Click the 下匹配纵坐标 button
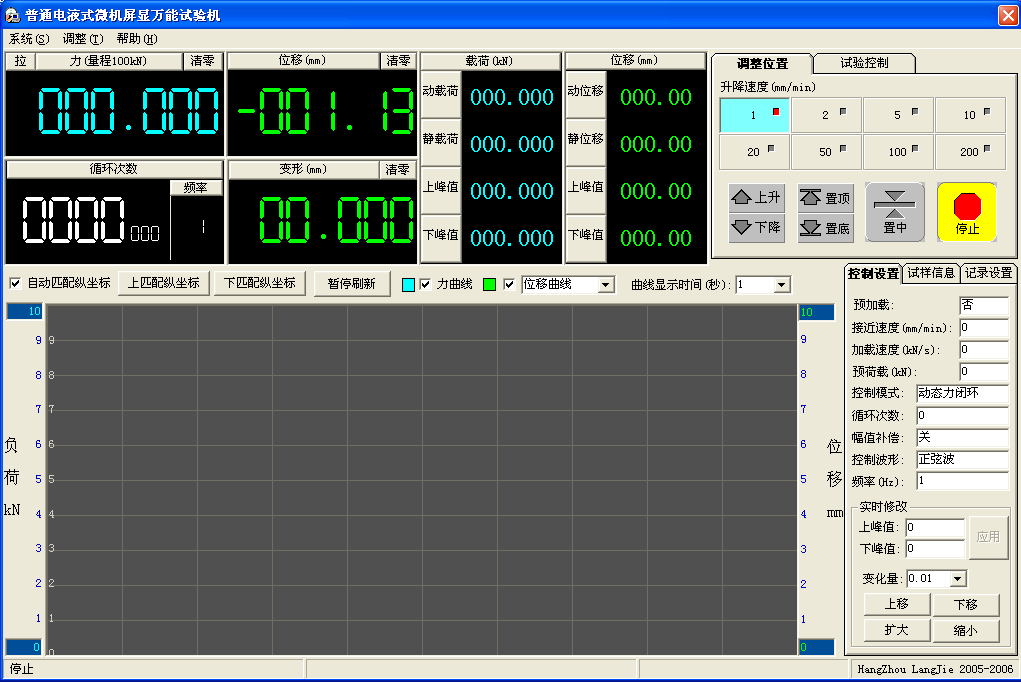Image resolution: width=1021 pixels, height=682 pixels. pos(260,283)
